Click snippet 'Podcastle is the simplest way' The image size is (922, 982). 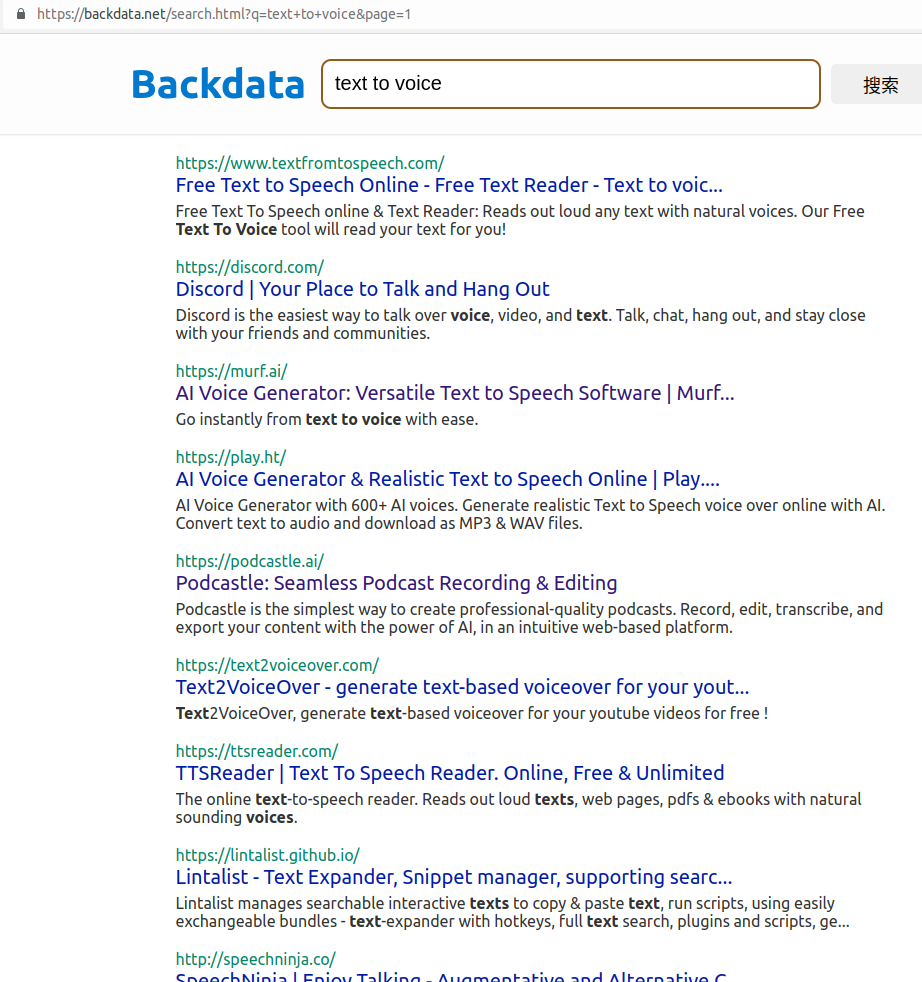(x=529, y=618)
